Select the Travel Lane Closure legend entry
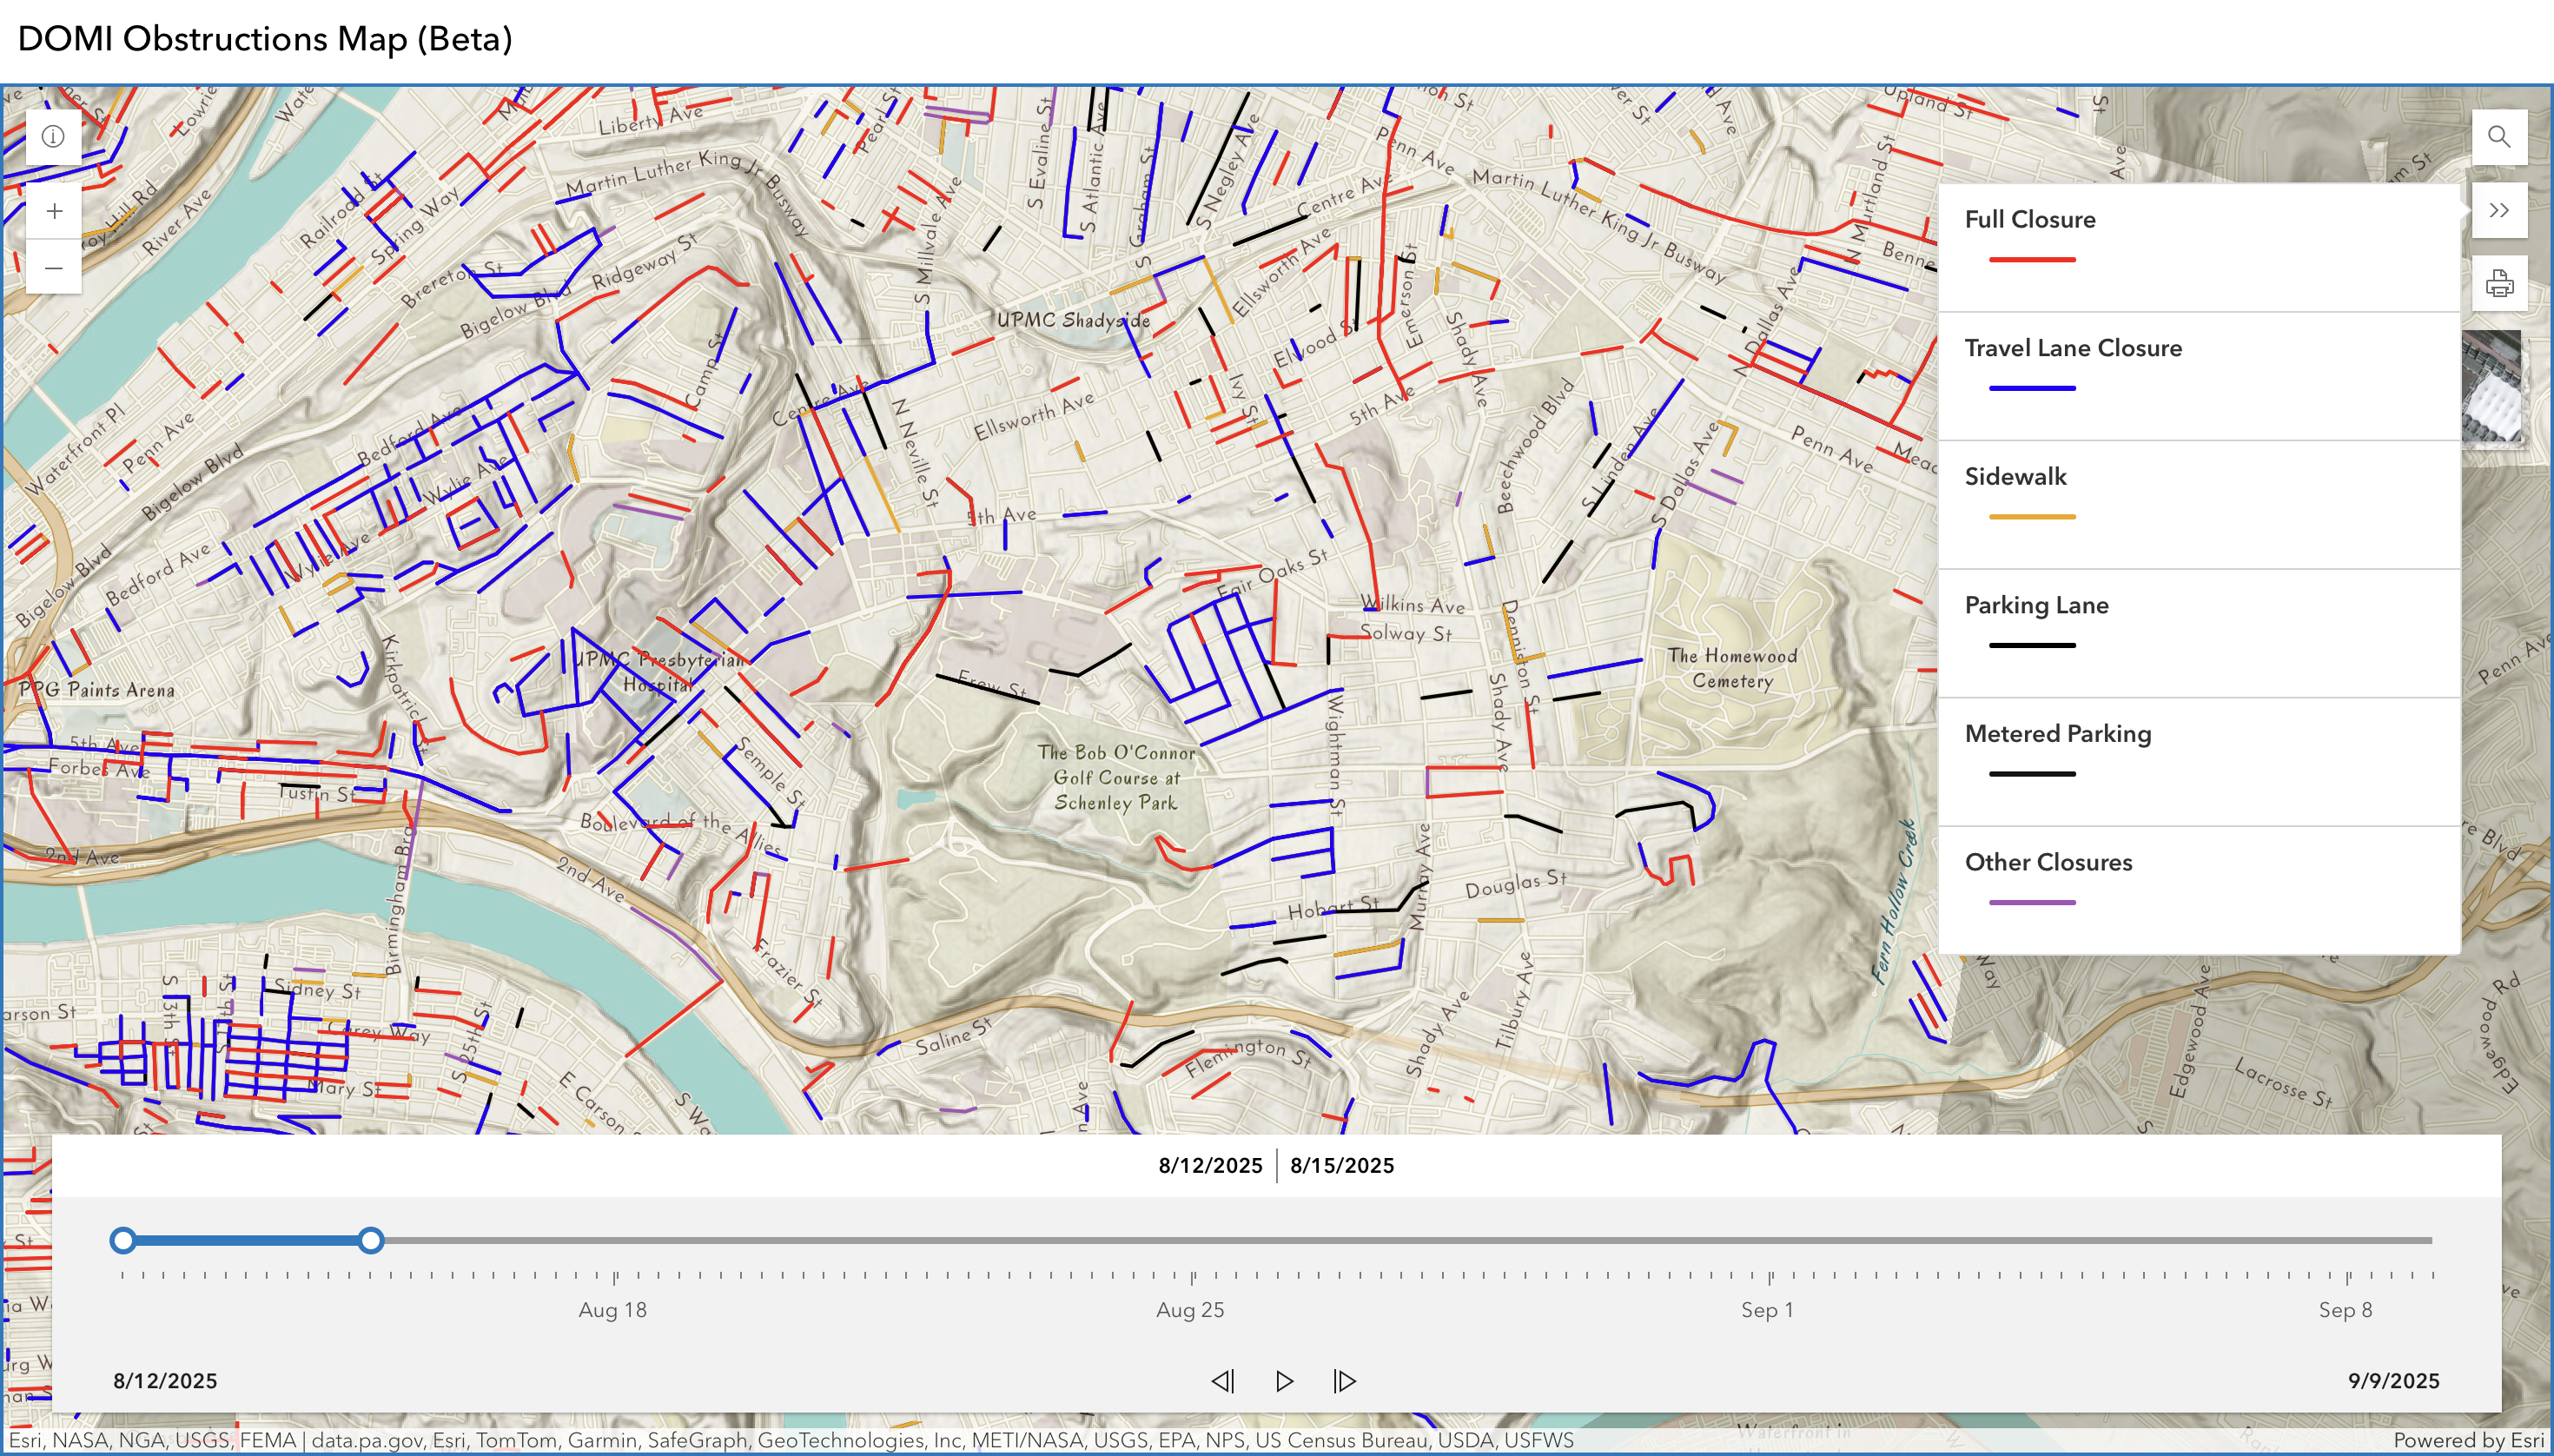 click(2072, 348)
